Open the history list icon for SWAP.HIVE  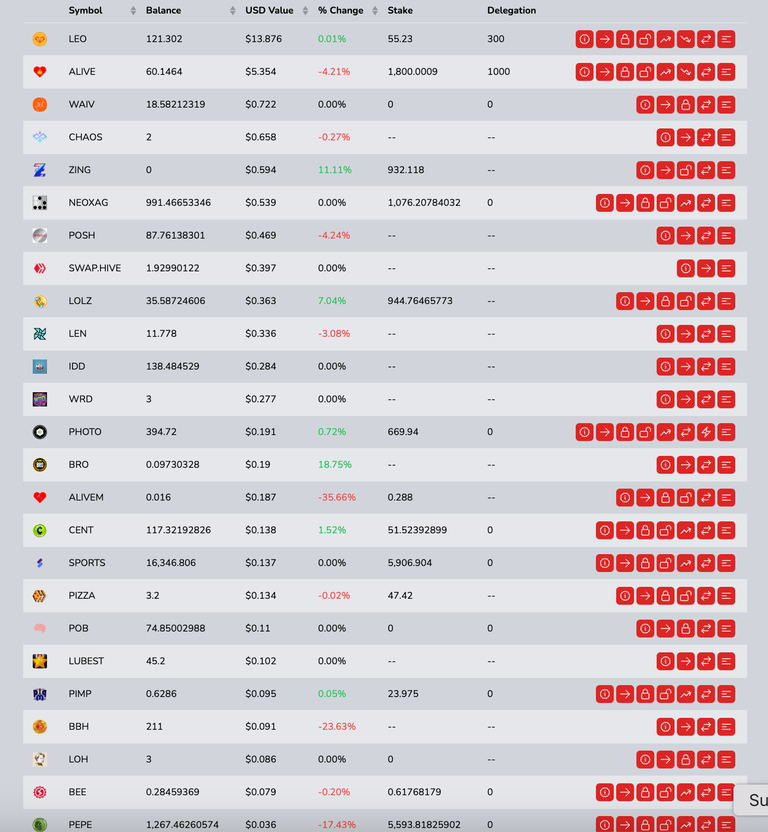[726, 268]
